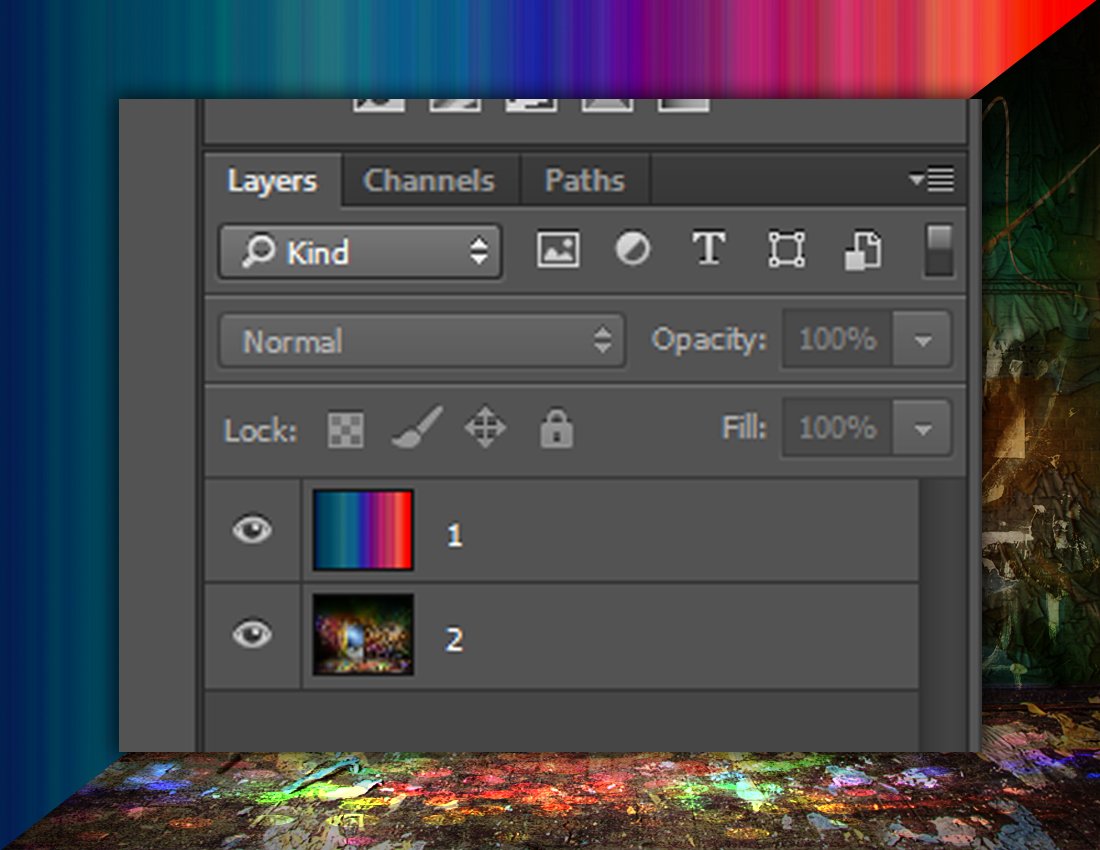1100x850 pixels.
Task: Click the lock all padlock icon
Action: coord(556,430)
